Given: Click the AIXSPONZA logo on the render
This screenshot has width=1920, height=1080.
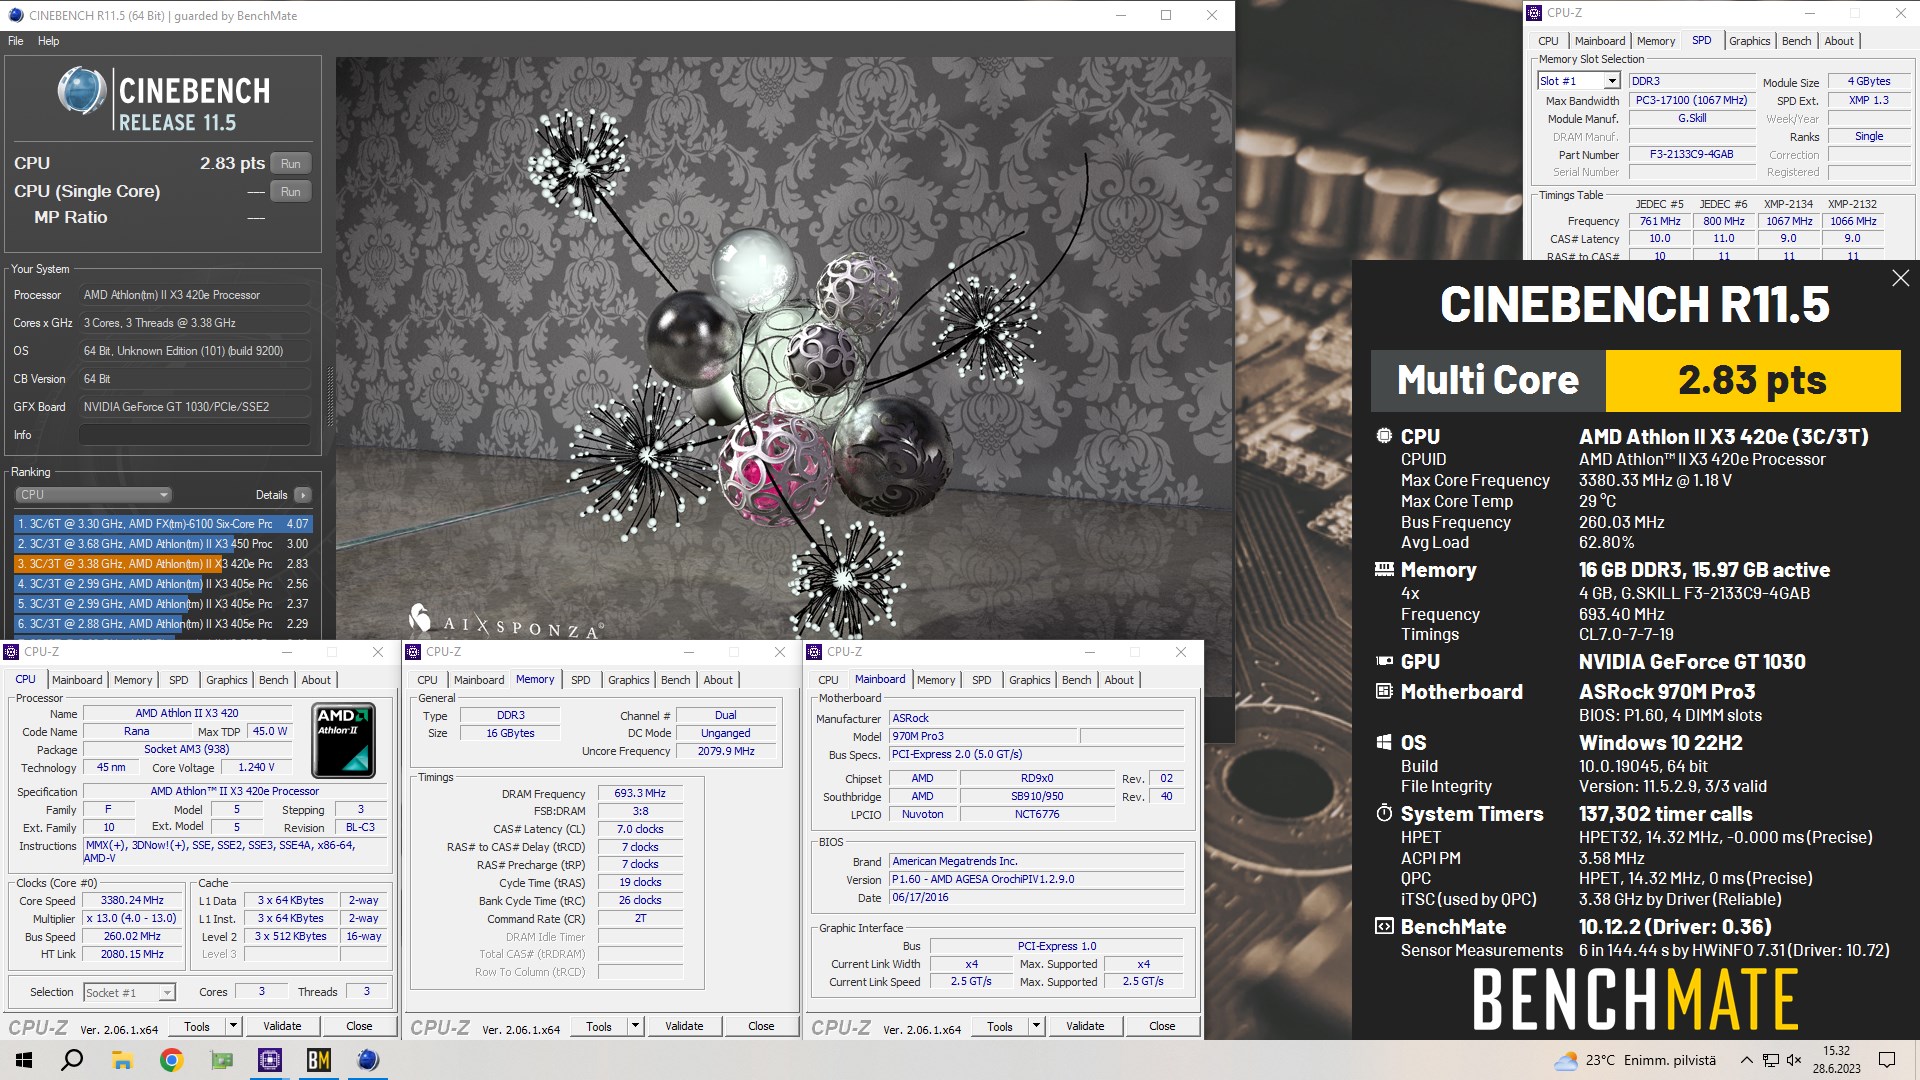Looking at the screenshot, I should coord(506,622).
